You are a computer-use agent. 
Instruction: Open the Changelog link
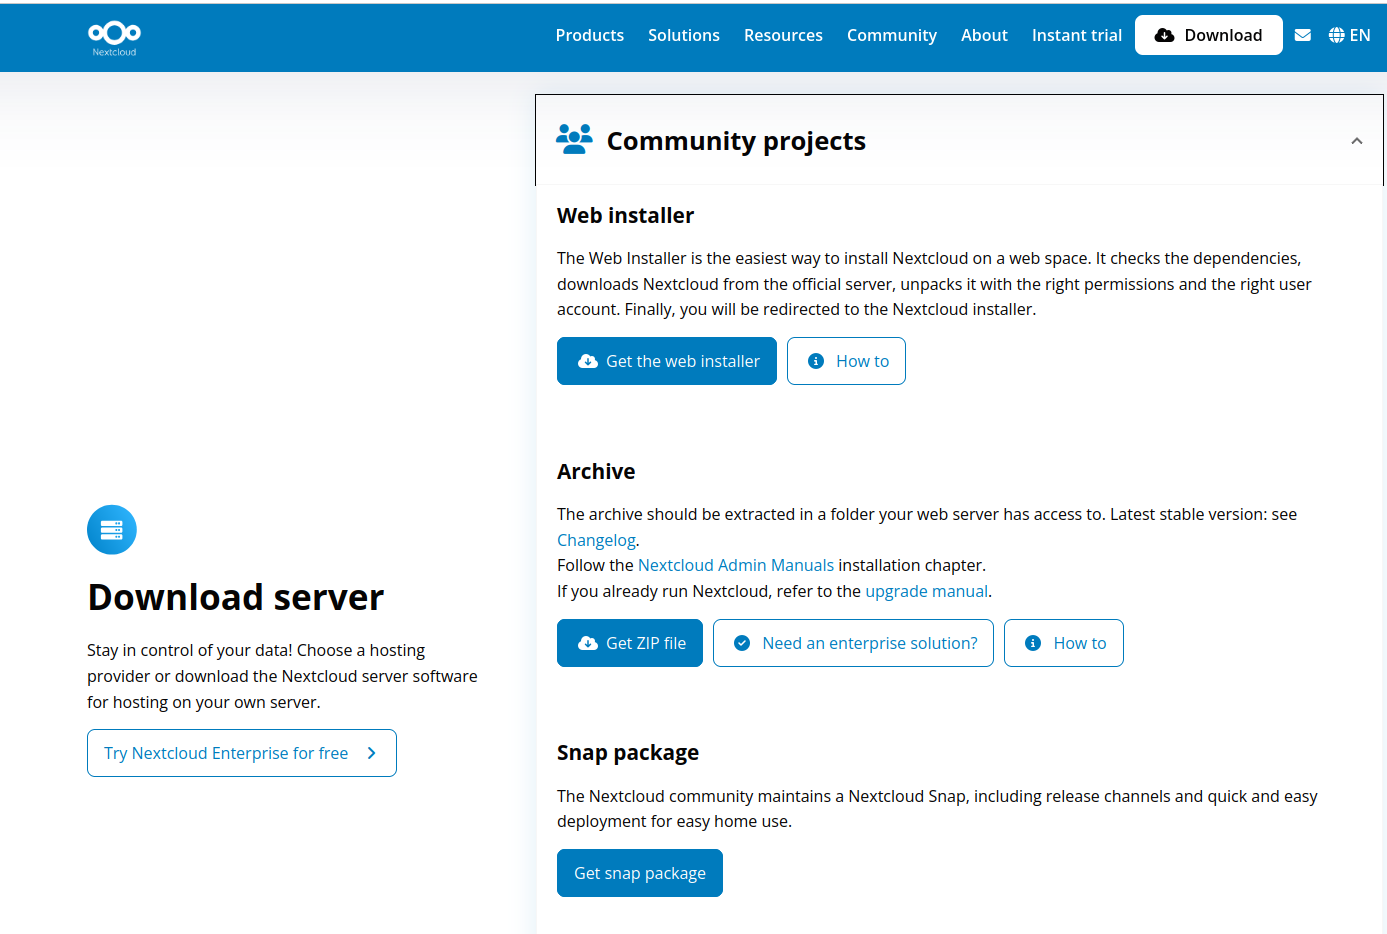pyautogui.click(x=596, y=540)
